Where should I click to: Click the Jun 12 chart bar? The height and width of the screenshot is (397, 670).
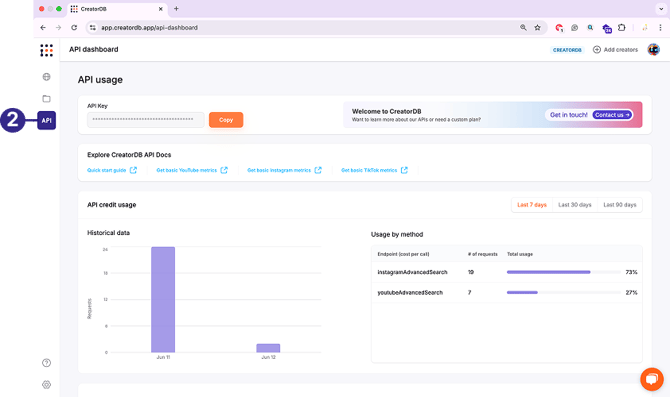coord(268,348)
